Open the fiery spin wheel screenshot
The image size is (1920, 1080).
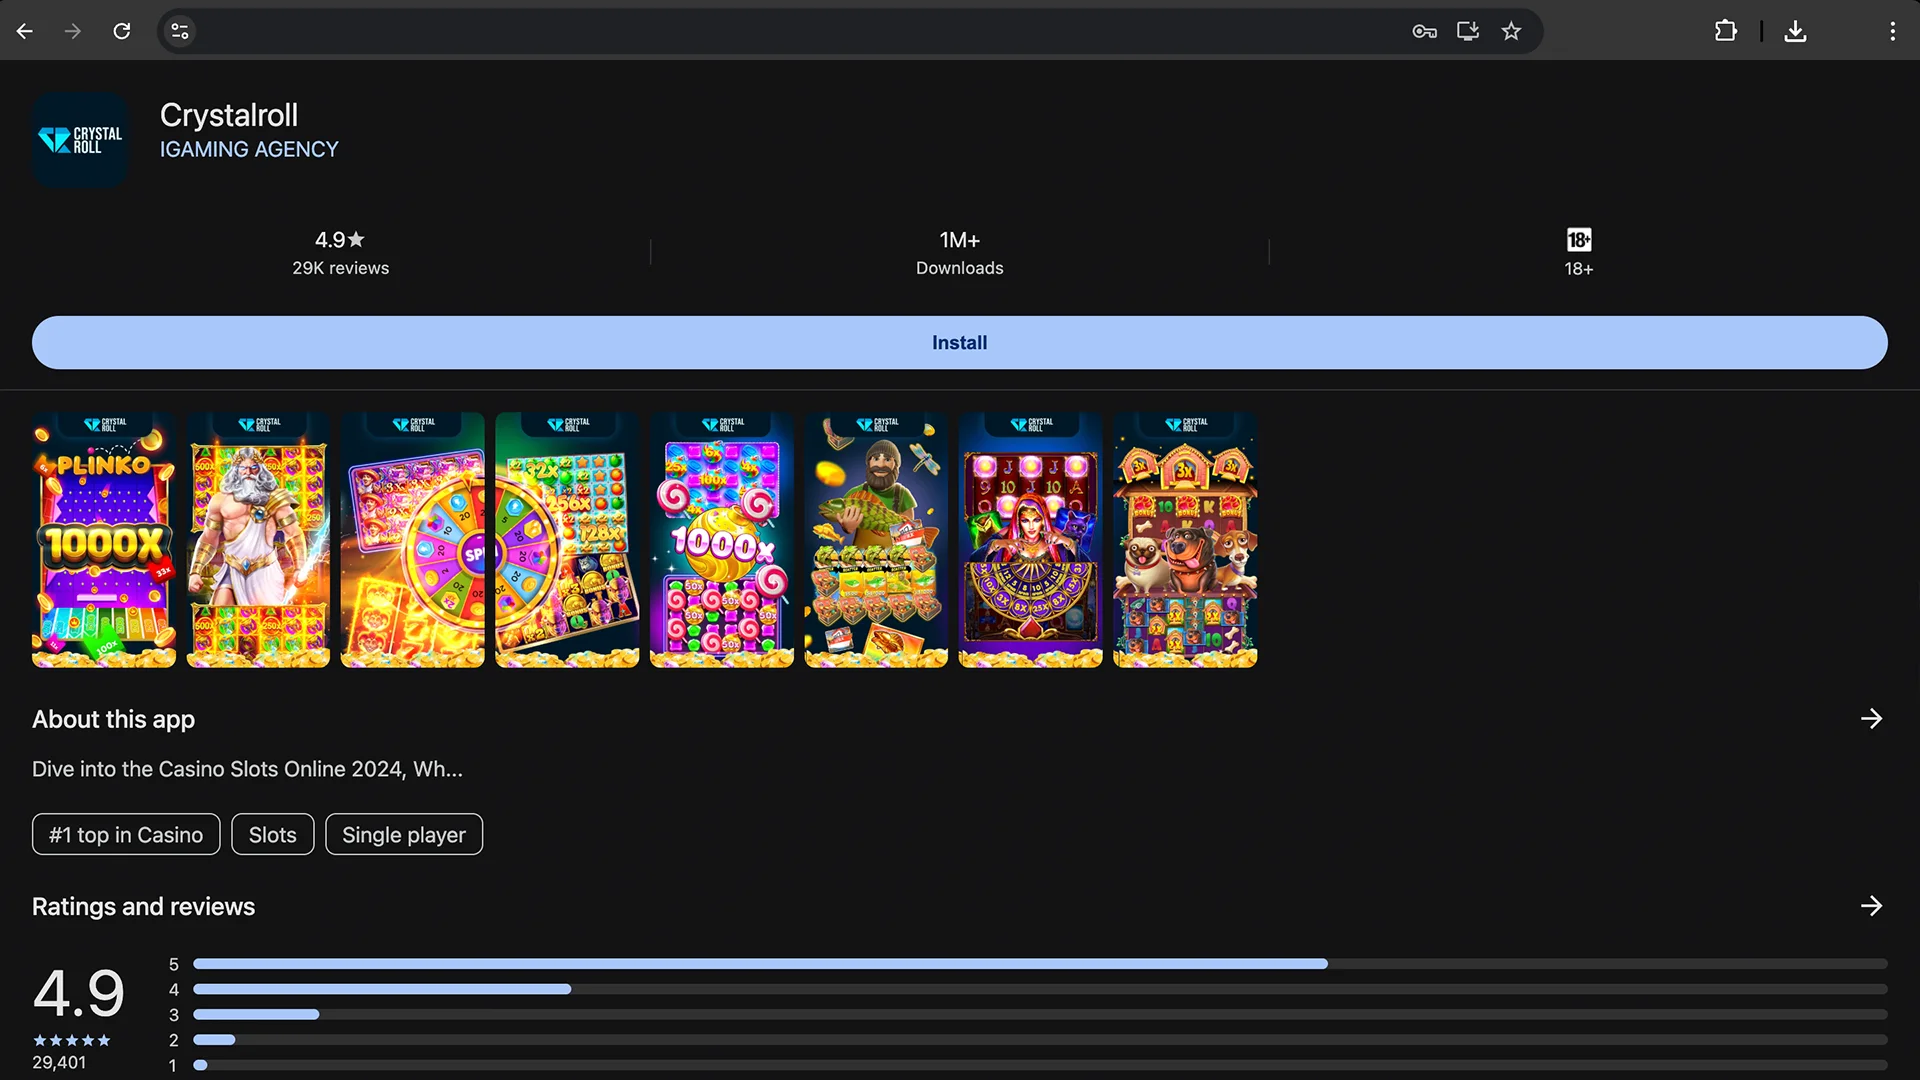[413, 540]
